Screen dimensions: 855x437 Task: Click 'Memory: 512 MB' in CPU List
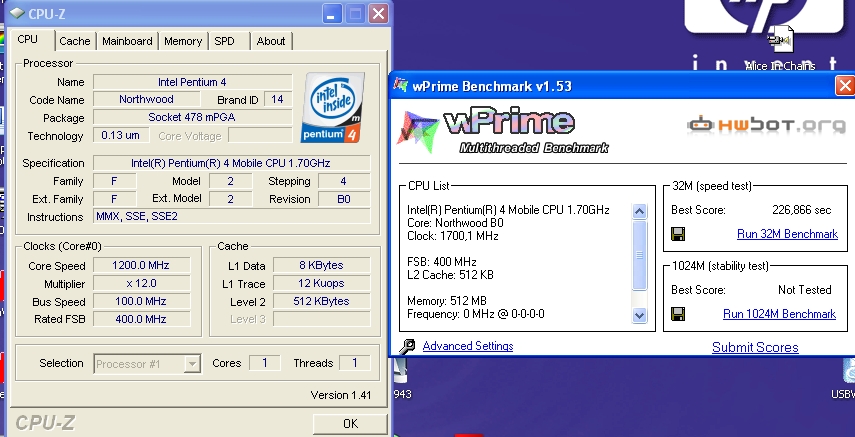(x=447, y=301)
